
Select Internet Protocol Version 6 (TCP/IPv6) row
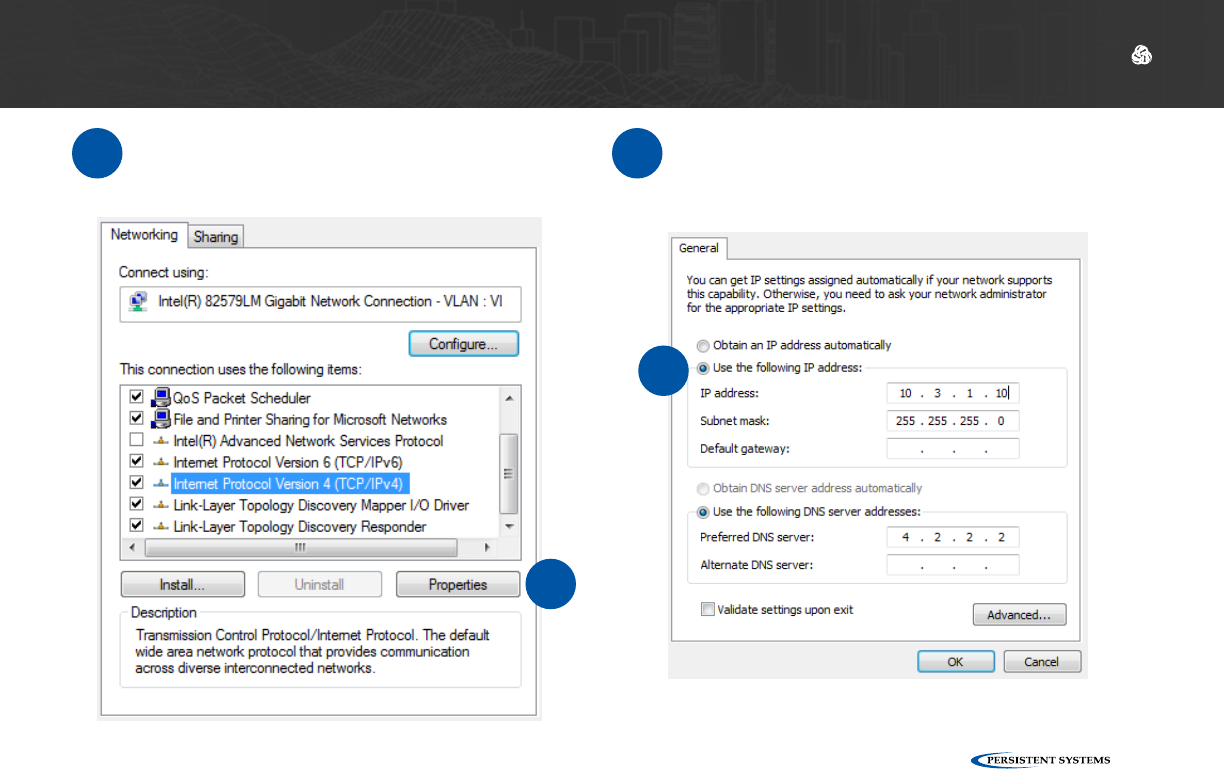point(286,462)
